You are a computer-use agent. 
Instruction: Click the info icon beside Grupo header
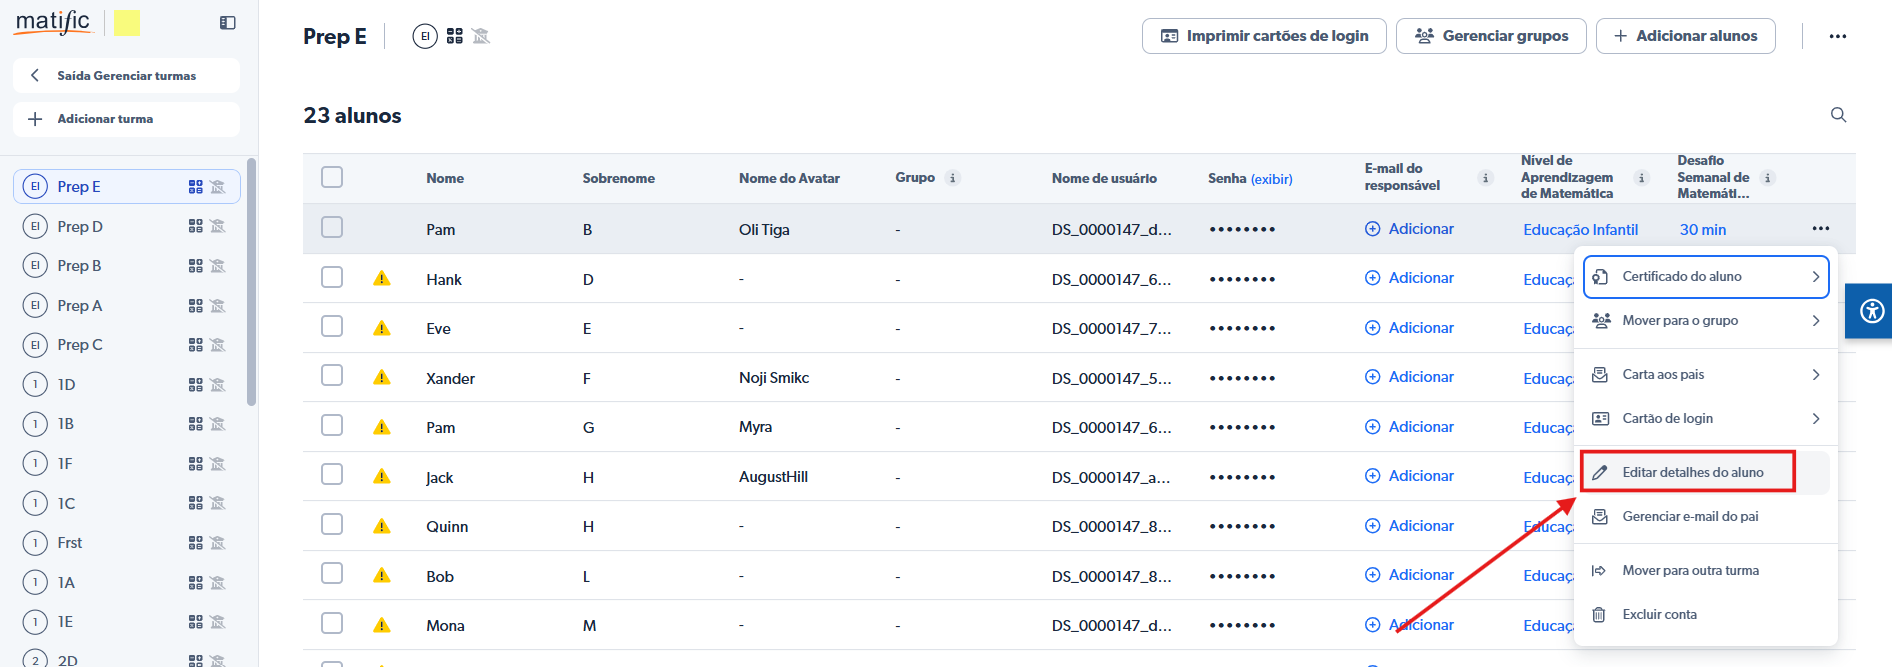click(952, 178)
